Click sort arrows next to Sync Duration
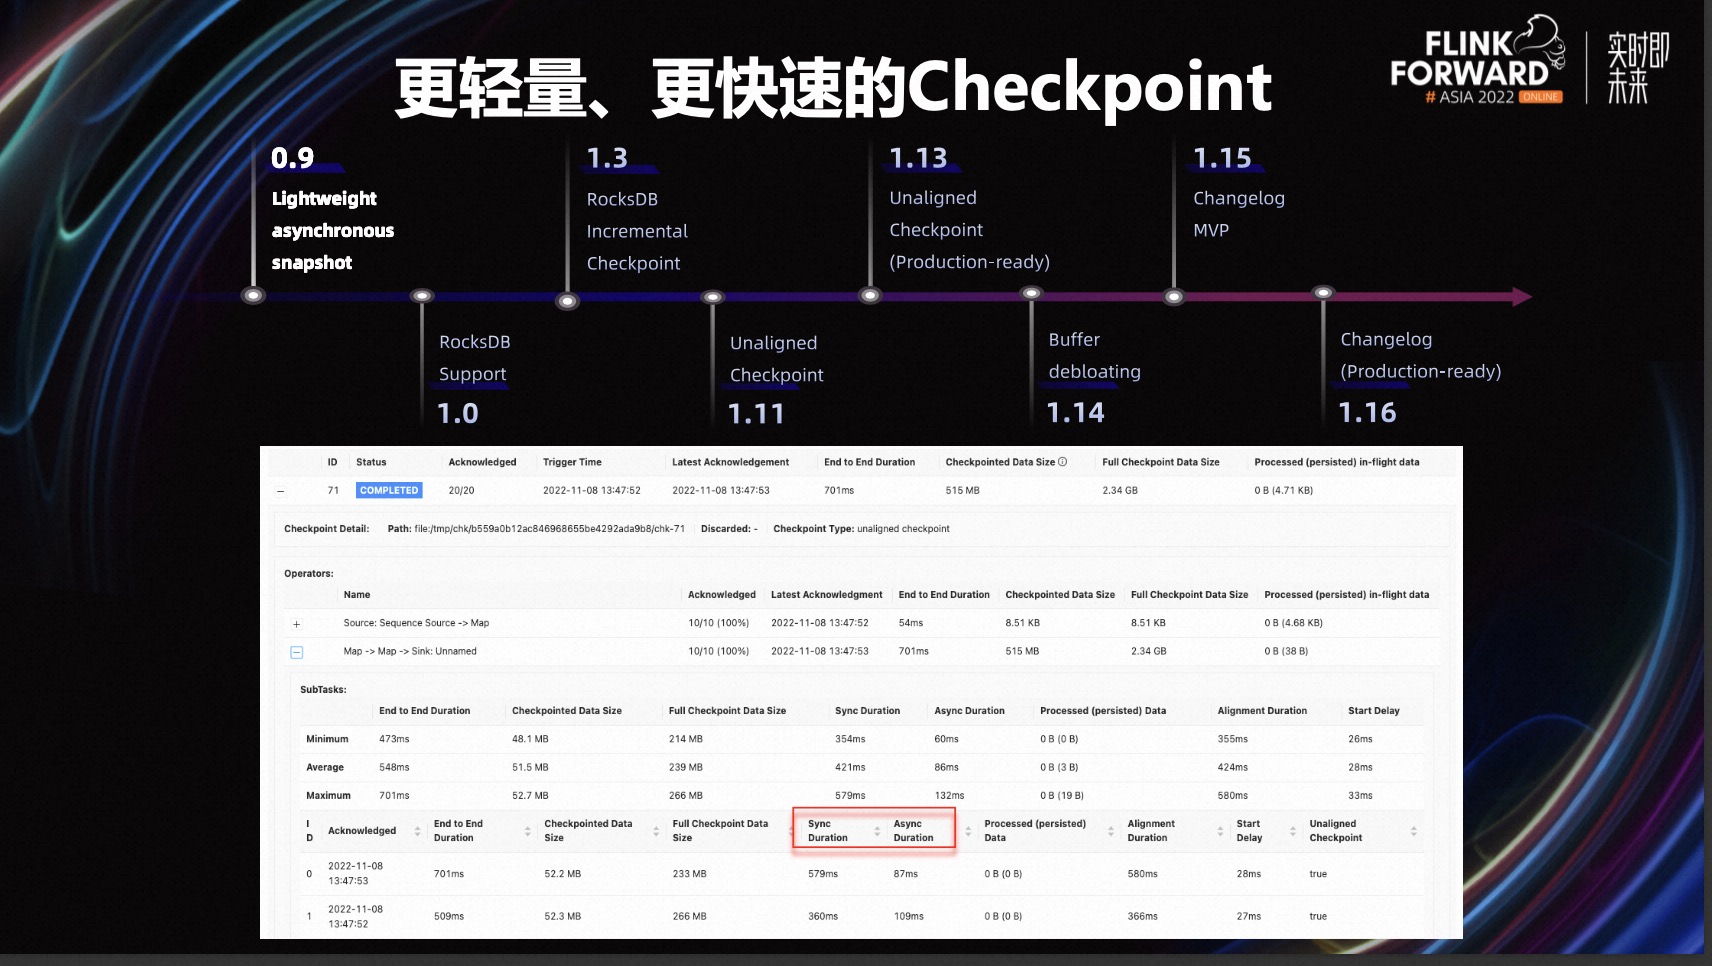 877,831
